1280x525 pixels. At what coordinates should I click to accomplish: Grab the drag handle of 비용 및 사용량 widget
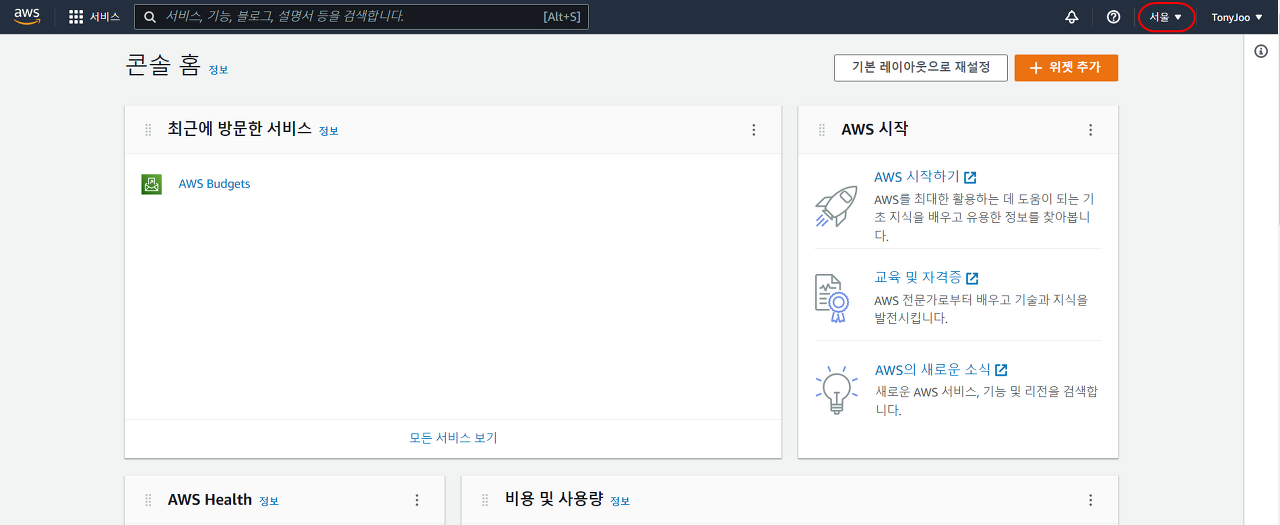point(485,500)
